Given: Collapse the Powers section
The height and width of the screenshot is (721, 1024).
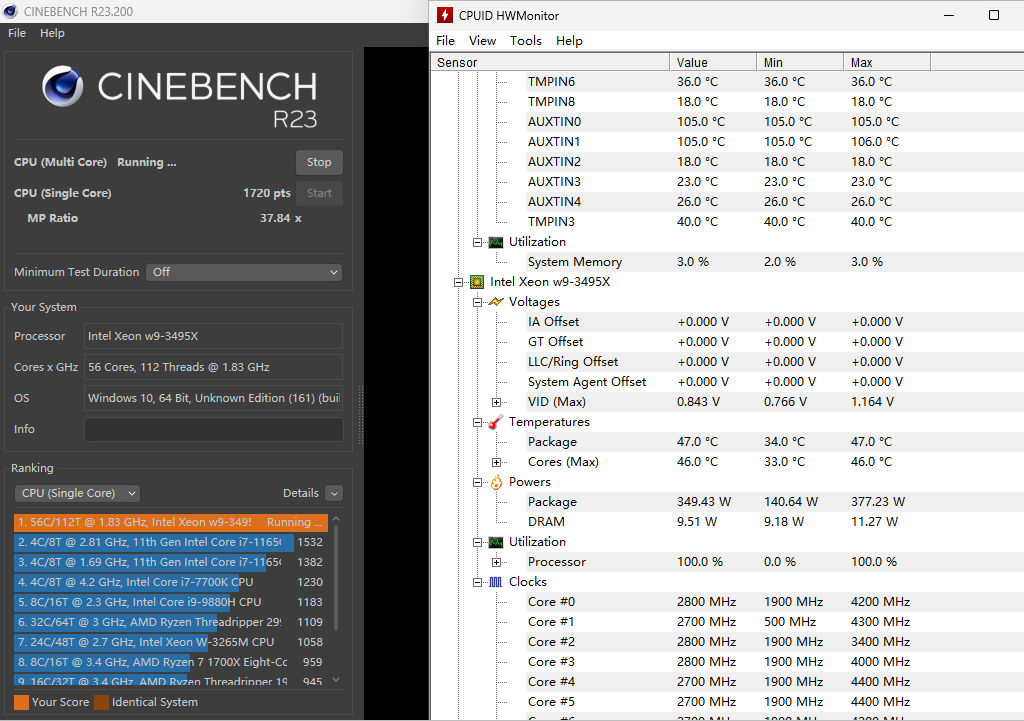Looking at the screenshot, I should pyautogui.click(x=477, y=483).
